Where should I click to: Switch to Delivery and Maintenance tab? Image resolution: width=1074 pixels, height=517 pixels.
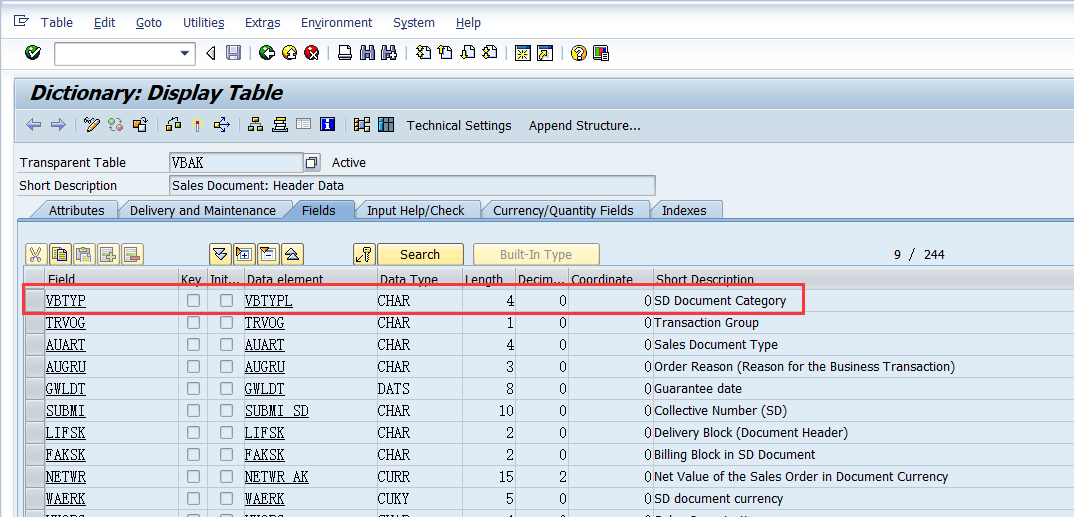(203, 210)
